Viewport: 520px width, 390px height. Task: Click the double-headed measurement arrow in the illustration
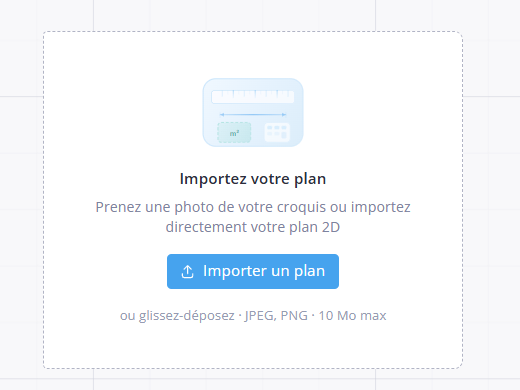[x=253, y=115]
